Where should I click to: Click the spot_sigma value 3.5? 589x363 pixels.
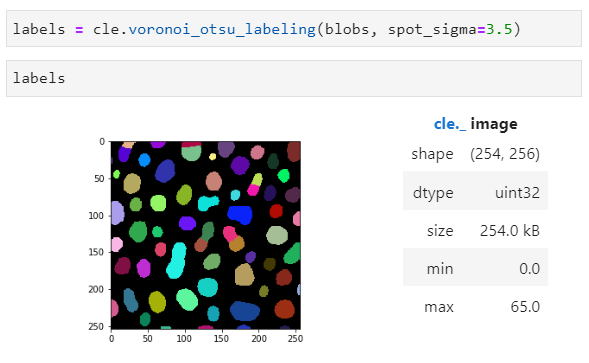point(499,29)
